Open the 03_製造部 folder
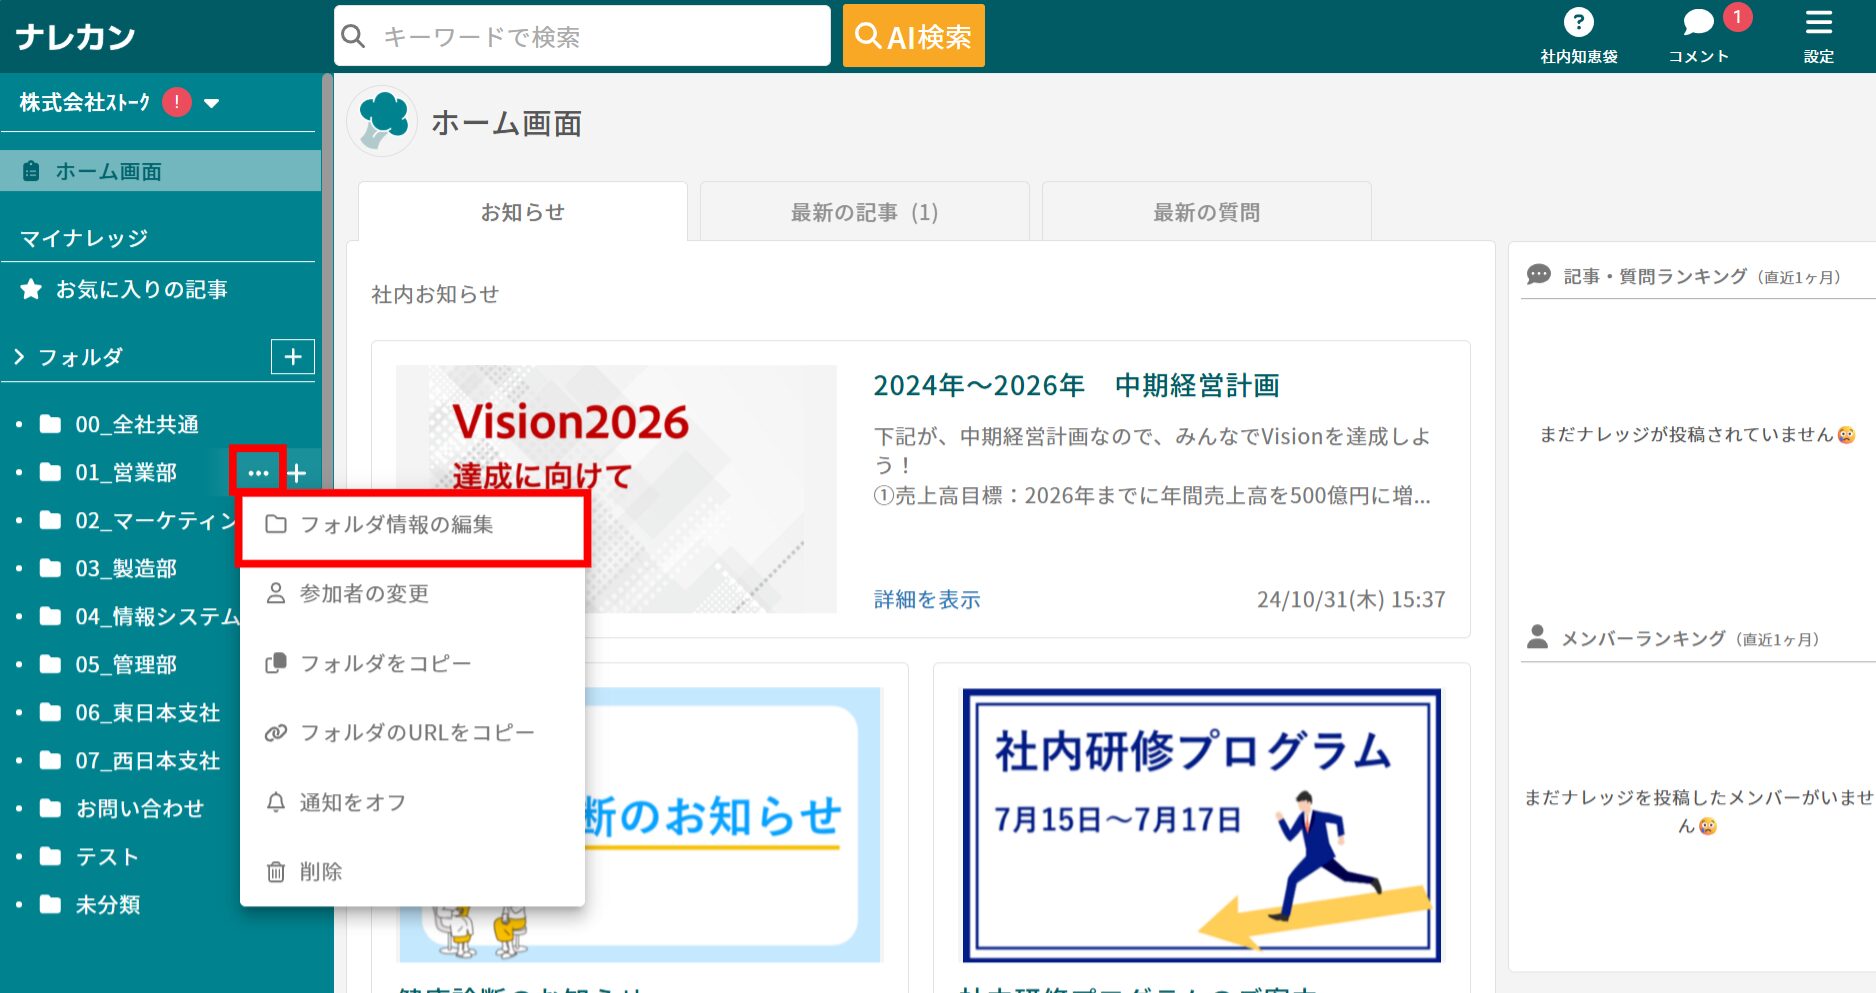1876x993 pixels. tap(126, 568)
